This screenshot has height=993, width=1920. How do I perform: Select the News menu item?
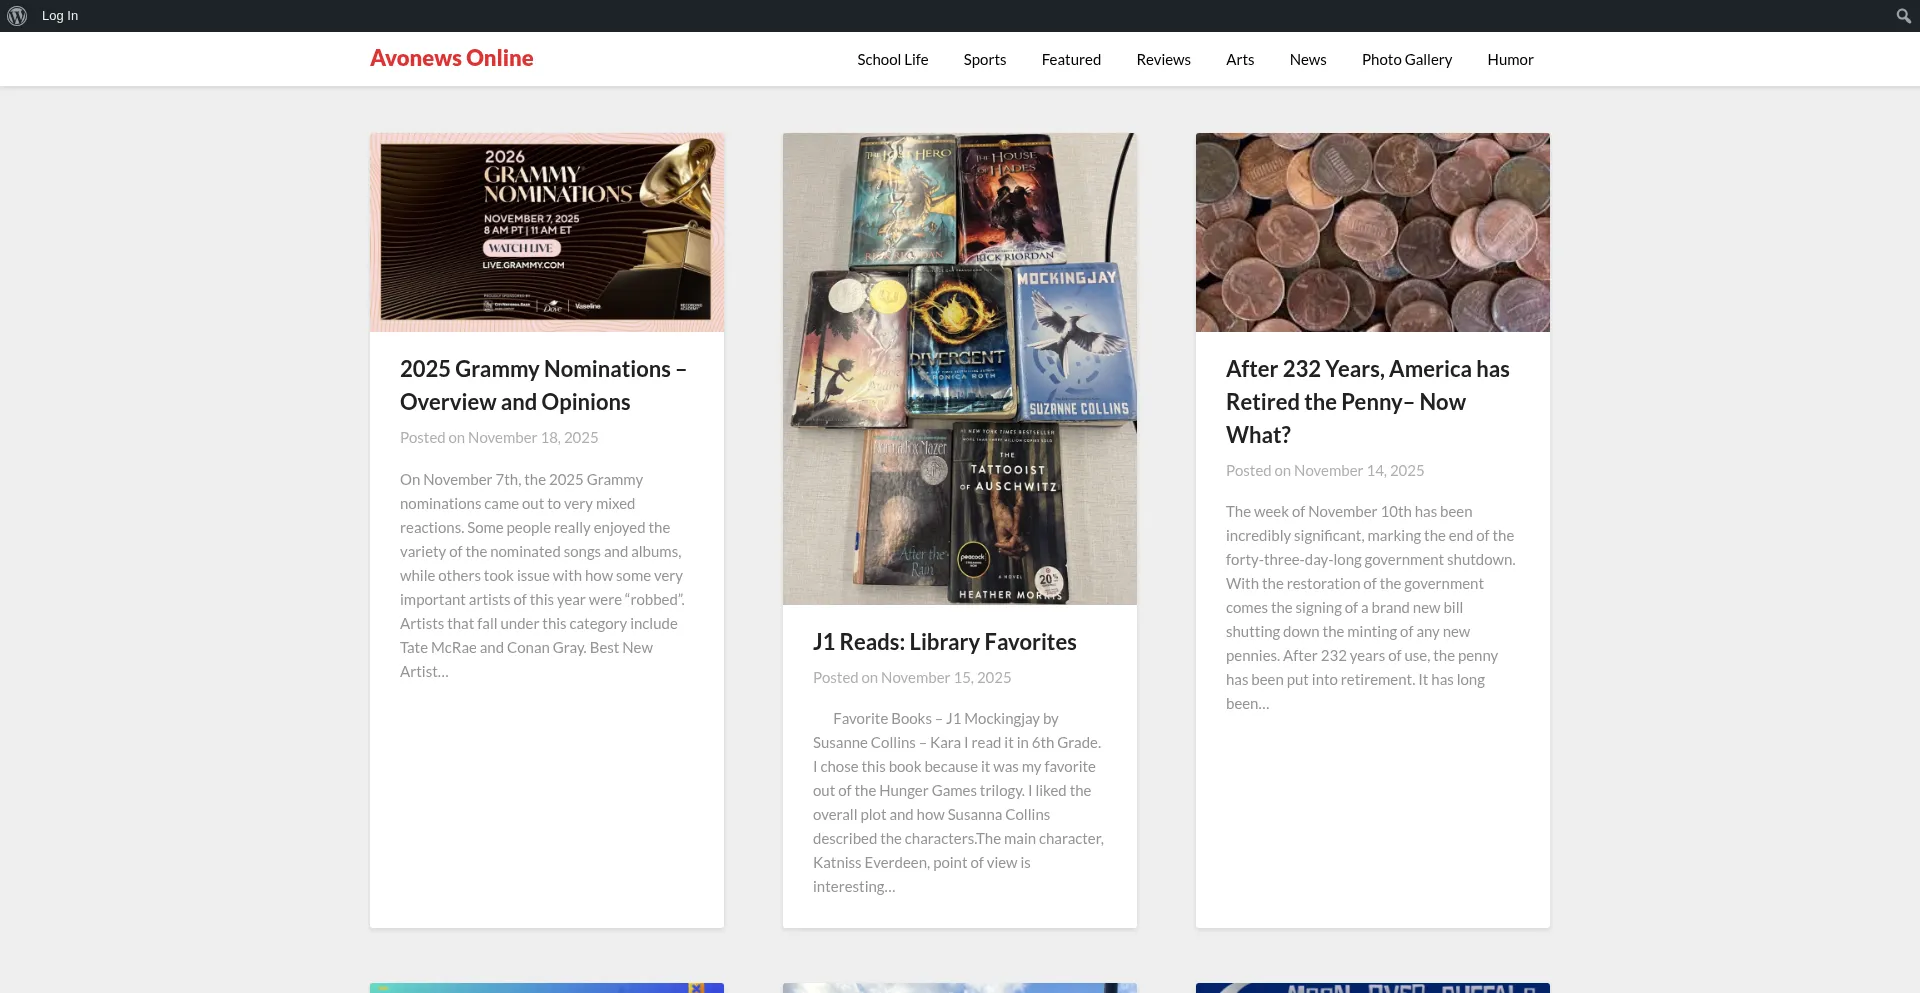pos(1307,60)
